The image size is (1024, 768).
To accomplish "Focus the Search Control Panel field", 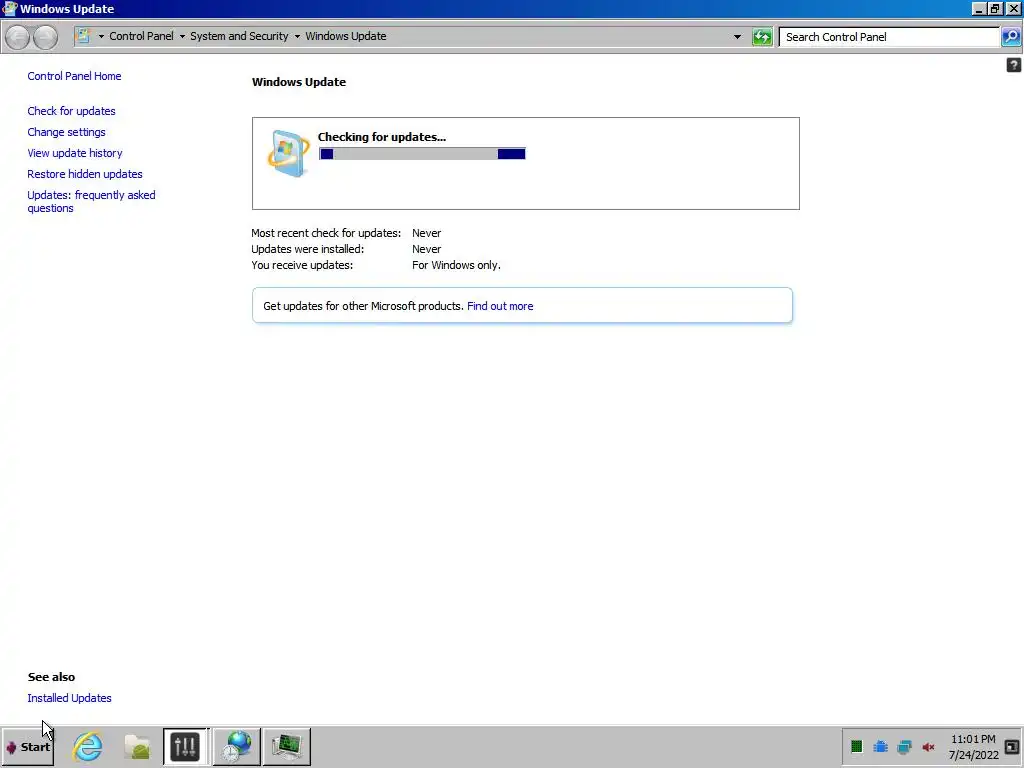I will (889, 37).
